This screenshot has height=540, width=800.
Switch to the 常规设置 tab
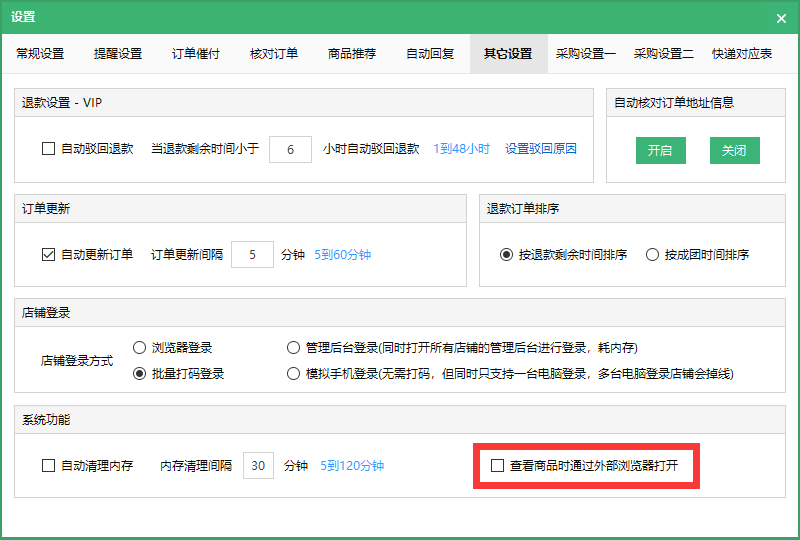[x=40, y=54]
